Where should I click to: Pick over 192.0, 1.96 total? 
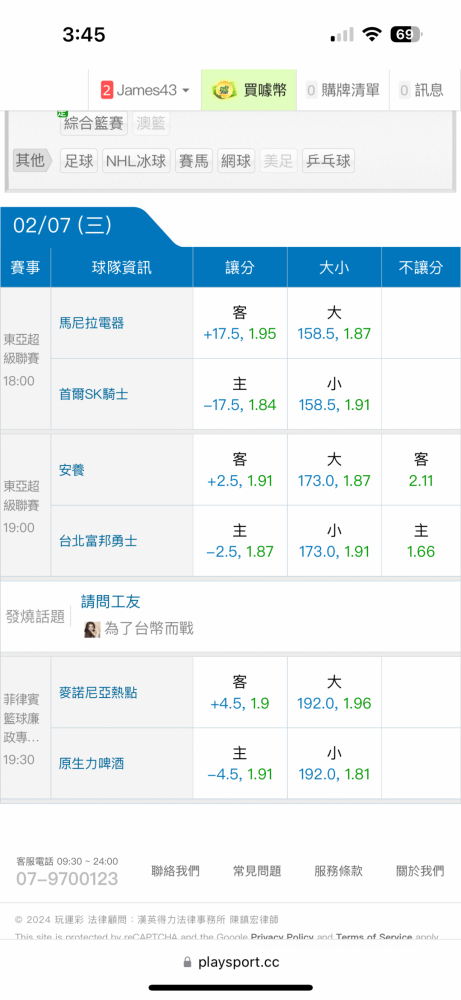[x=334, y=693]
